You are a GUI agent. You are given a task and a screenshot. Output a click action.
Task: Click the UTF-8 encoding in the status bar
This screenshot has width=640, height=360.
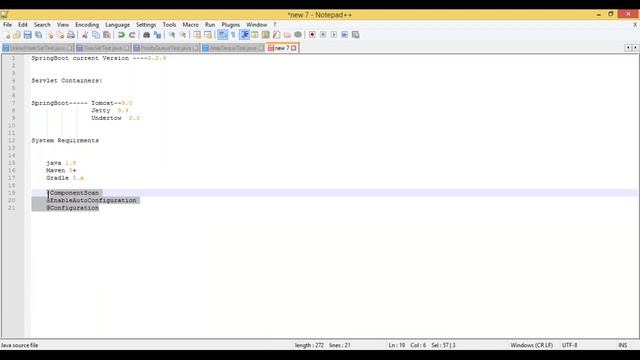click(569, 345)
